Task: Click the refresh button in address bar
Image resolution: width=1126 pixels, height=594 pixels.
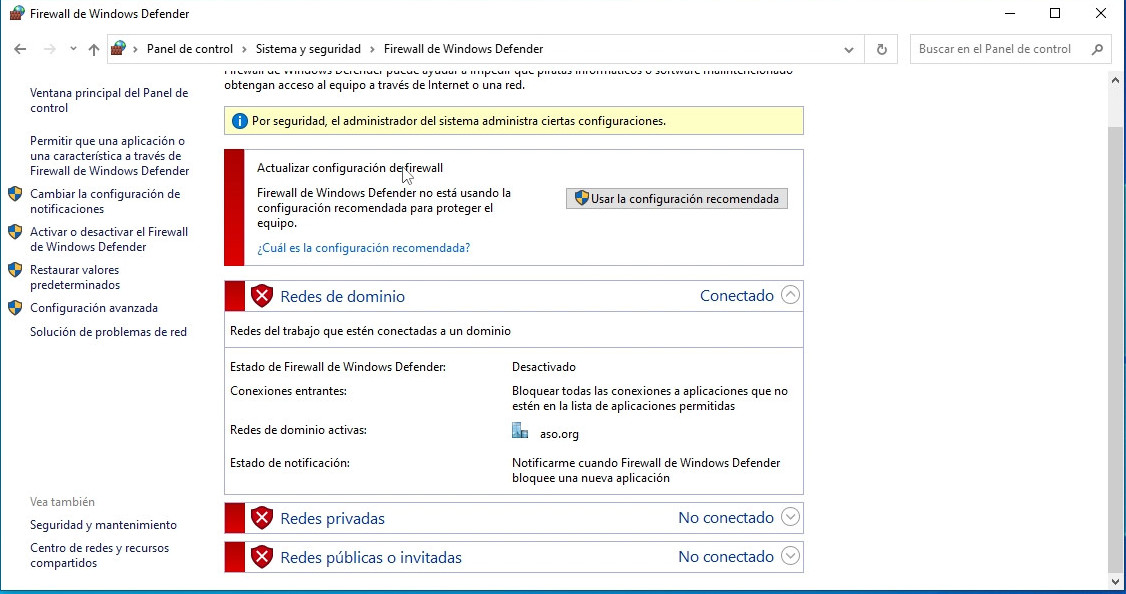Action: coord(881,49)
